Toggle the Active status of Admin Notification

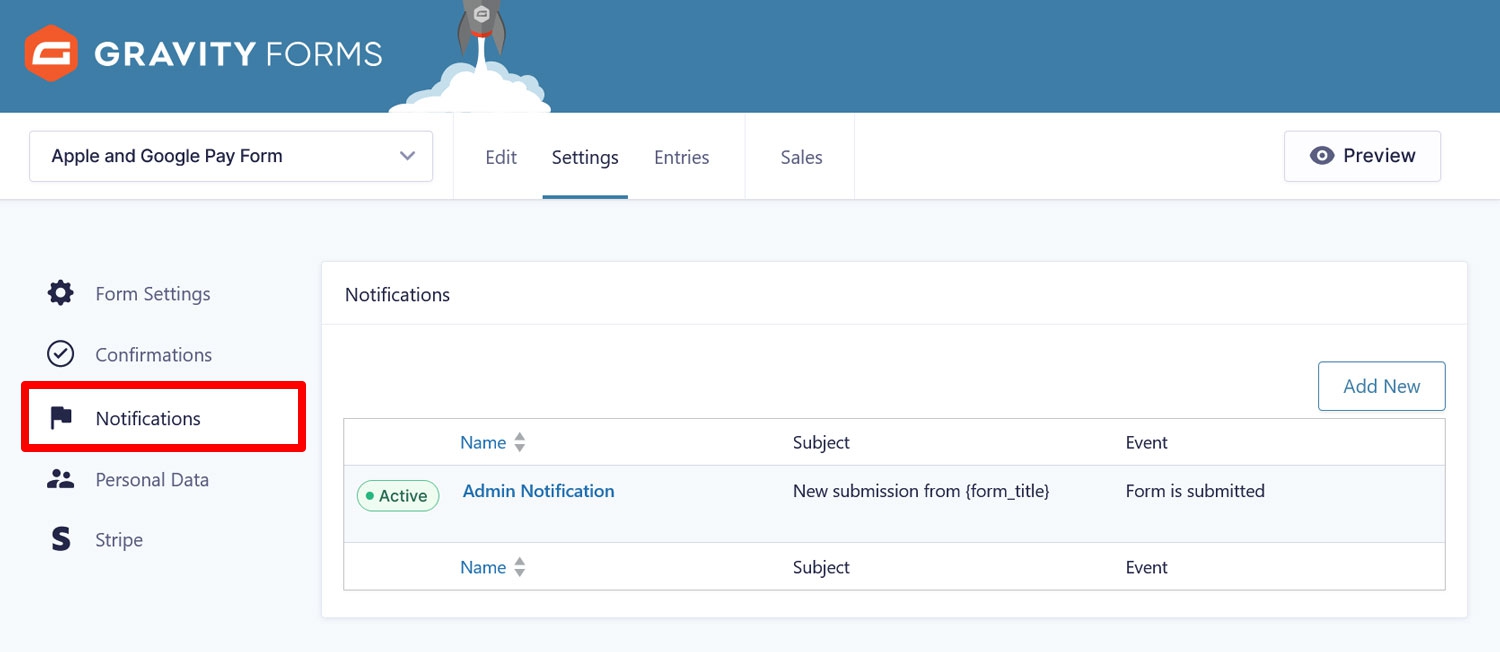[398, 496]
